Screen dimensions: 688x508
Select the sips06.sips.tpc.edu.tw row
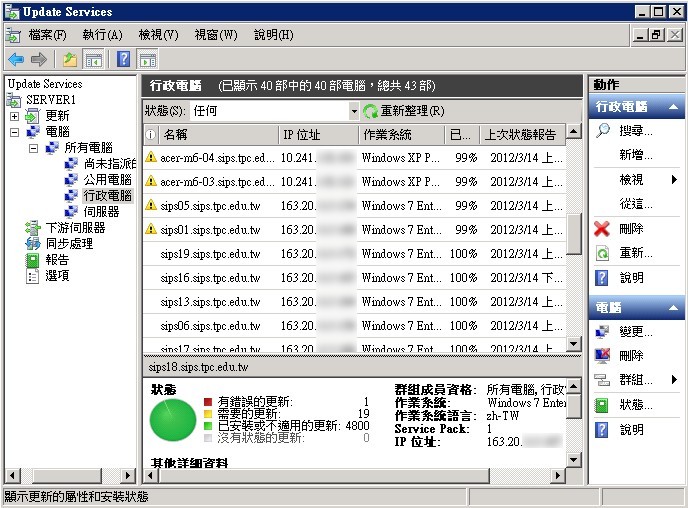tap(354, 326)
